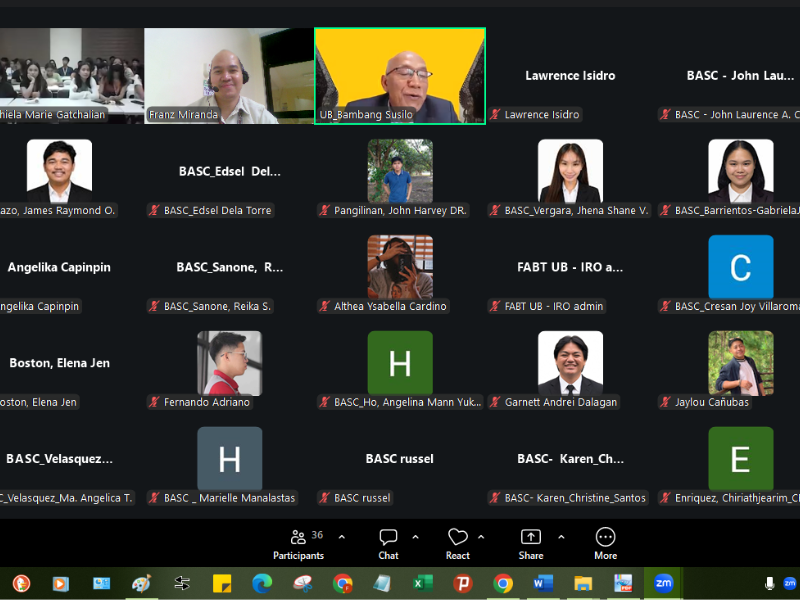Open Excel from the taskbar
The image size is (800, 600).
422,583
